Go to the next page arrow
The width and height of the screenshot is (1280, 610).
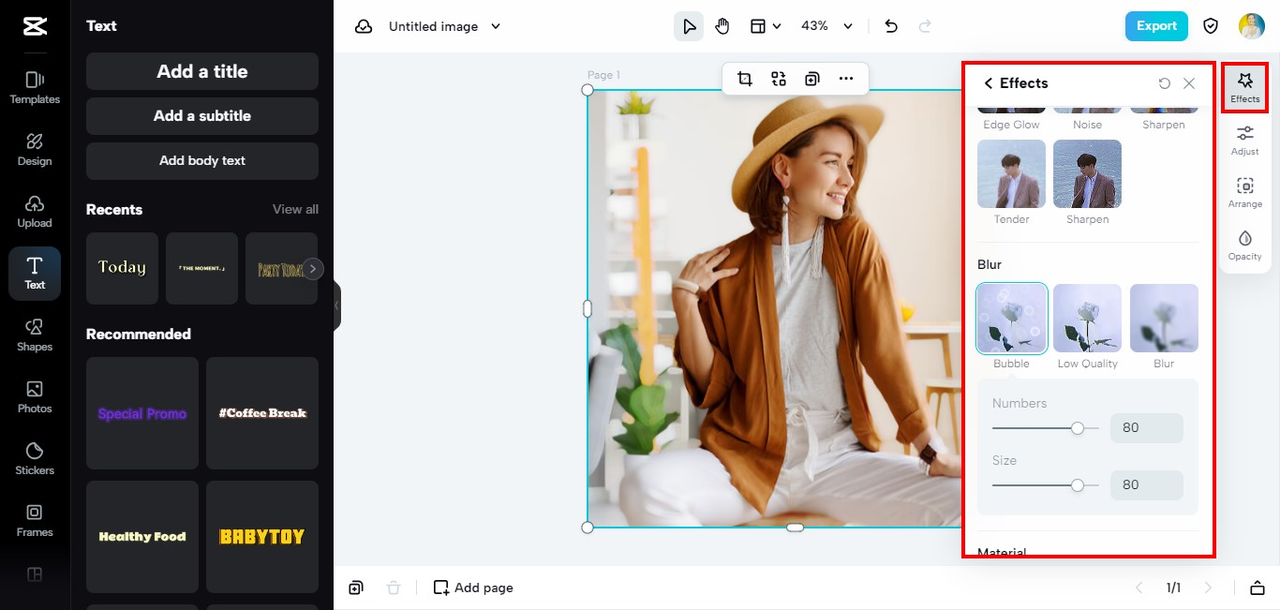click(x=1208, y=588)
